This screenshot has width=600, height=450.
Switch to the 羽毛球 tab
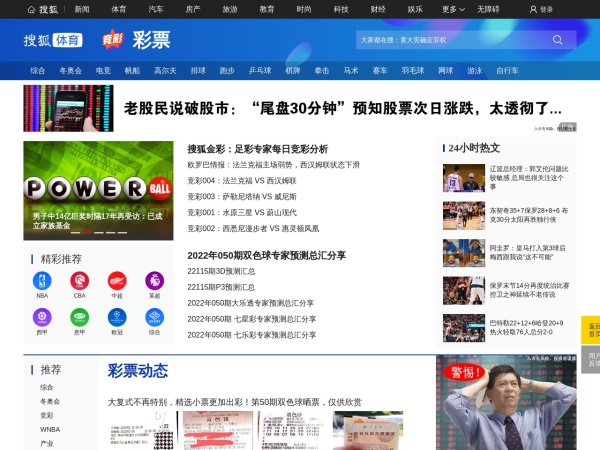point(413,71)
